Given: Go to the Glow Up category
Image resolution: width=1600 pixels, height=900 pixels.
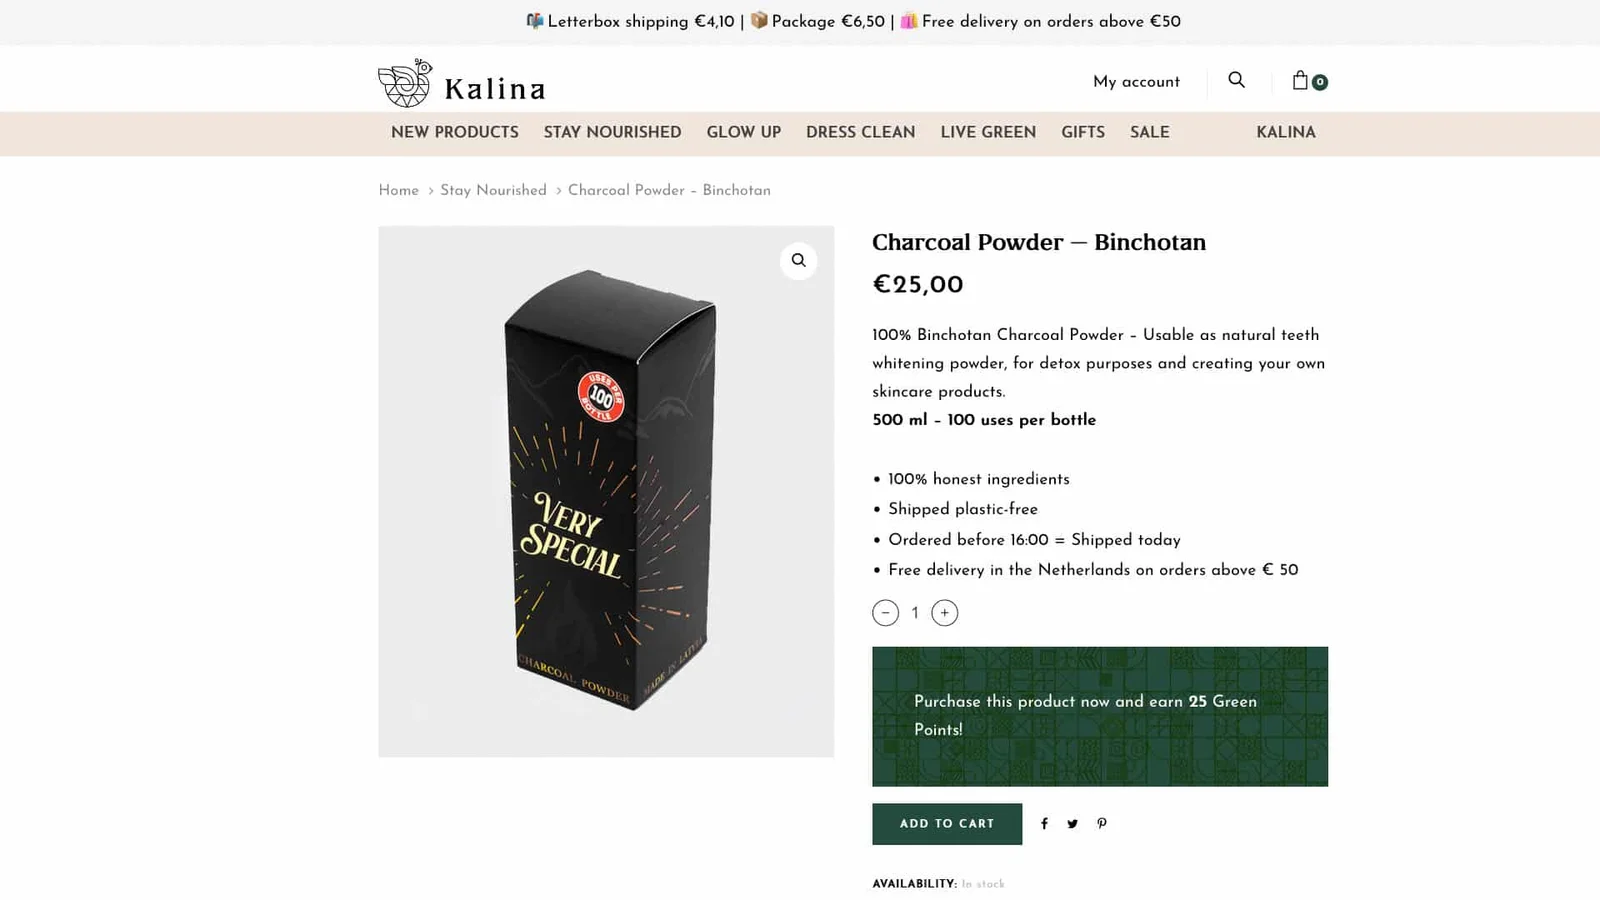Looking at the screenshot, I should click(x=743, y=133).
